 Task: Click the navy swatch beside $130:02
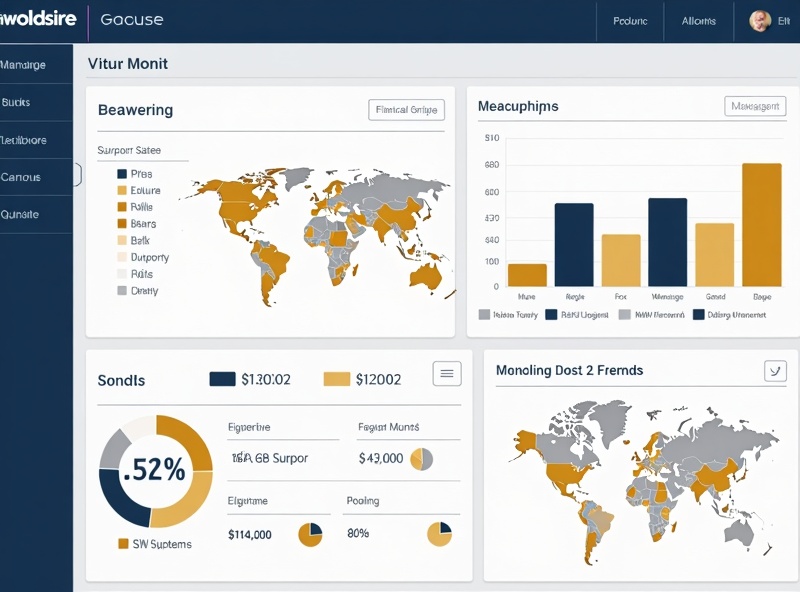222,379
